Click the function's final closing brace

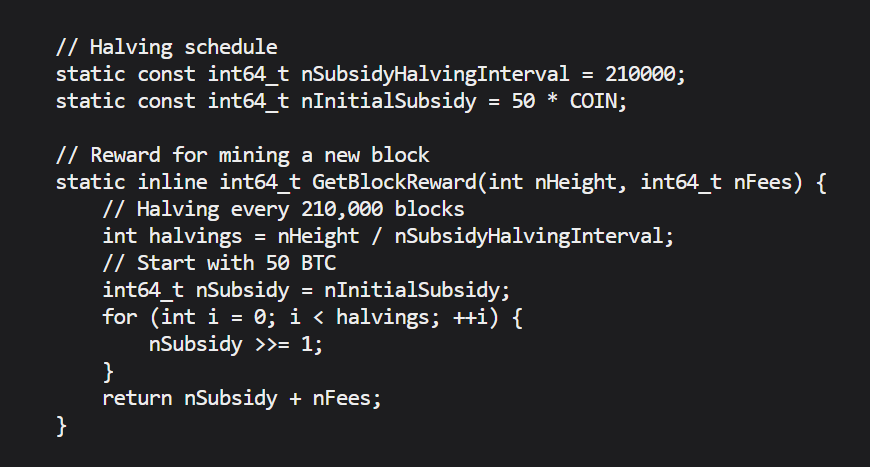(62, 426)
